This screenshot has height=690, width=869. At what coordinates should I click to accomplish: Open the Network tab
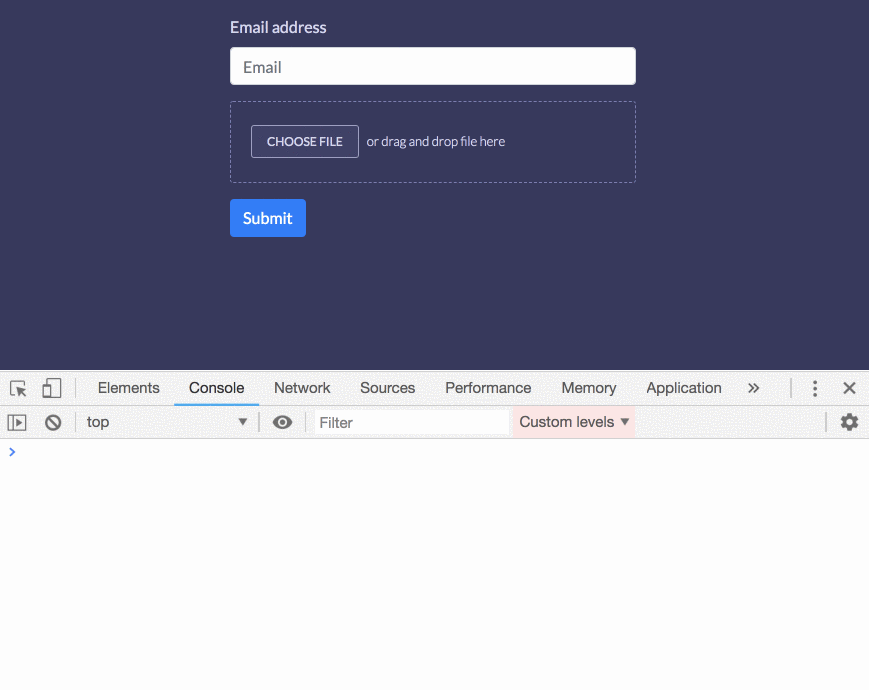coord(302,388)
